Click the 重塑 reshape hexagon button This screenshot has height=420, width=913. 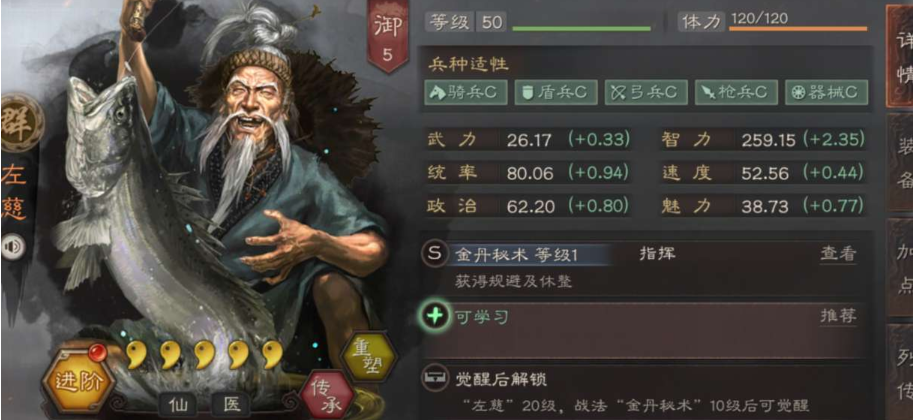[369, 357]
